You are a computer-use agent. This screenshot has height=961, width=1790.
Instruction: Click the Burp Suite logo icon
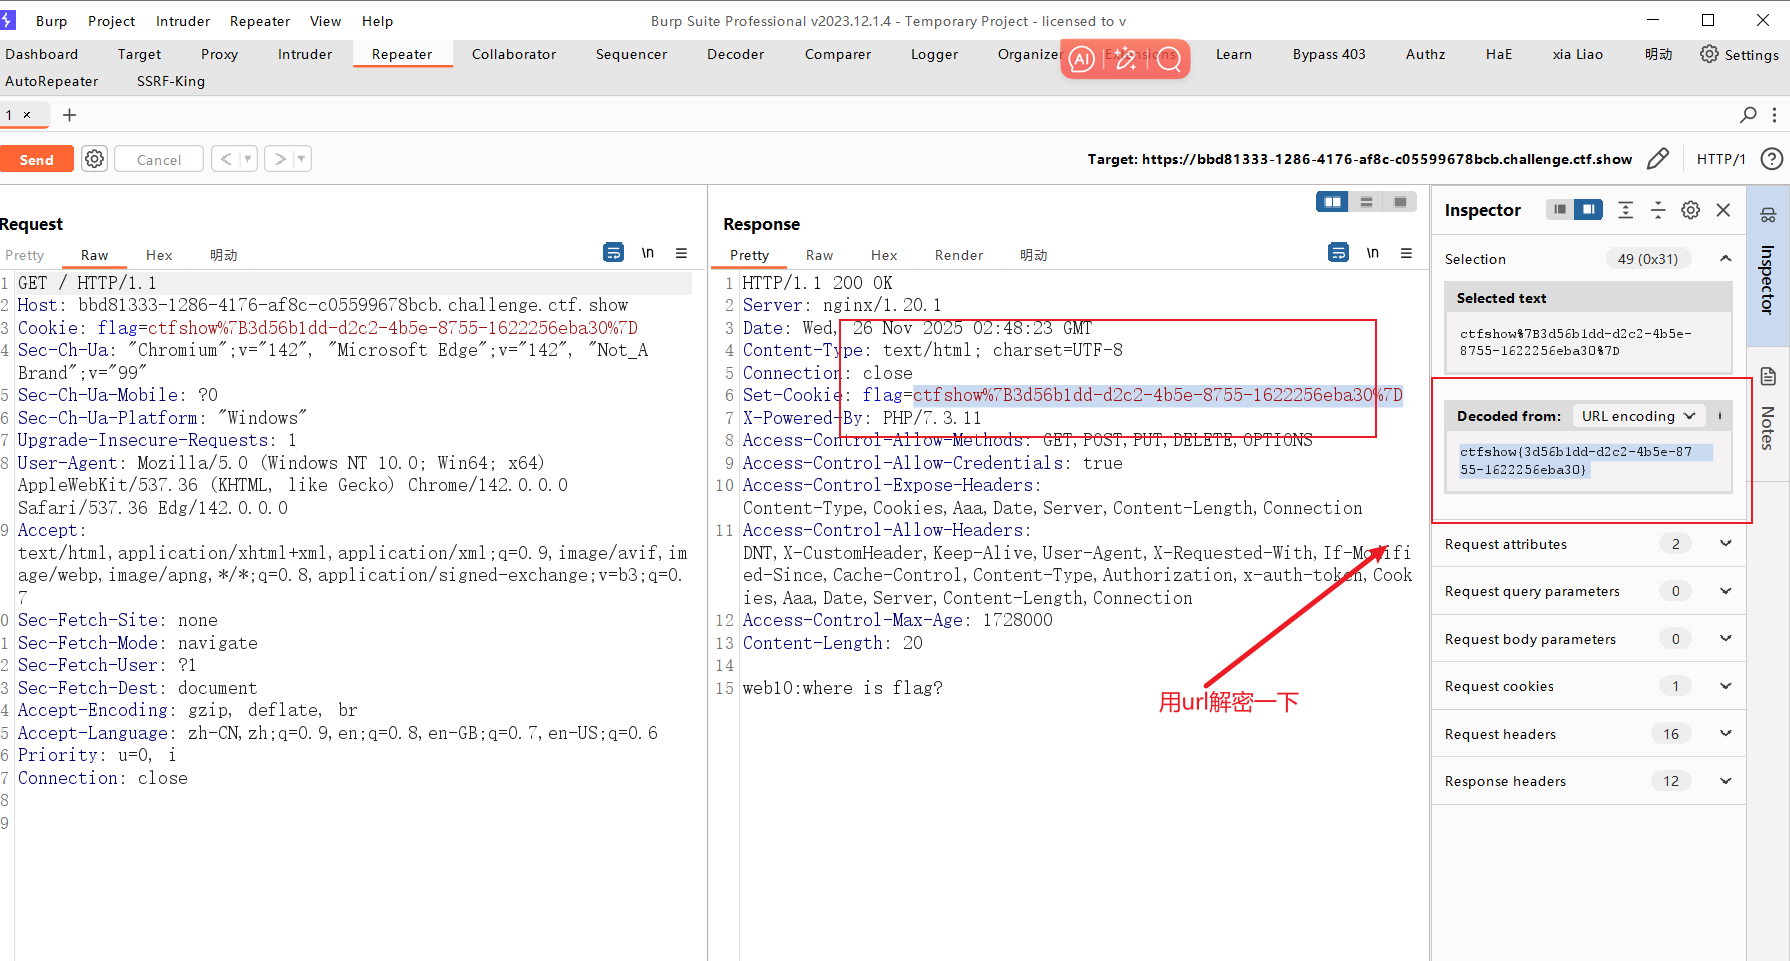tap(8, 20)
